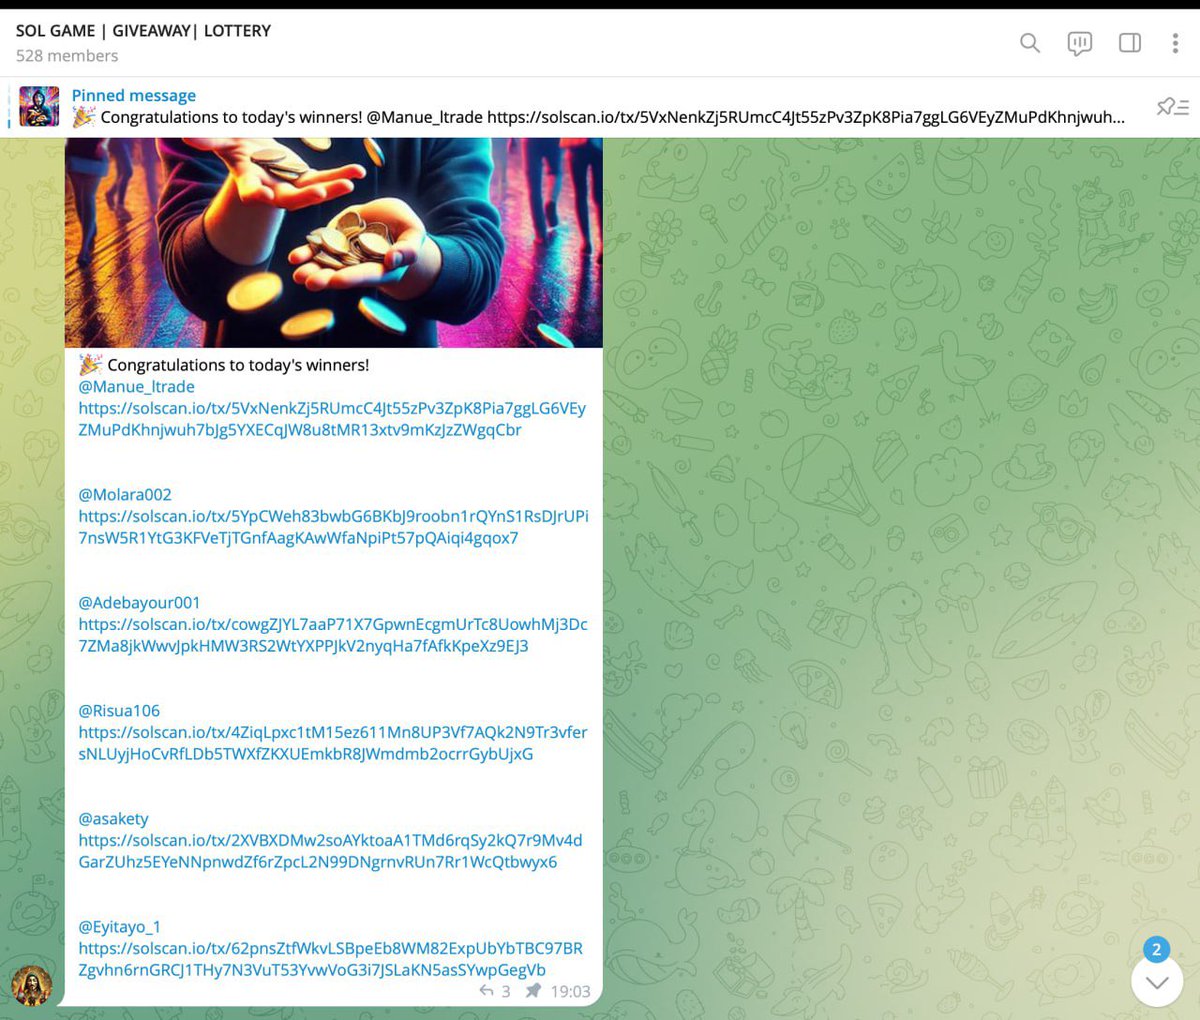This screenshot has height=1020, width=1200.
Task: Open the Pinned message banner text
Action: 598,106
